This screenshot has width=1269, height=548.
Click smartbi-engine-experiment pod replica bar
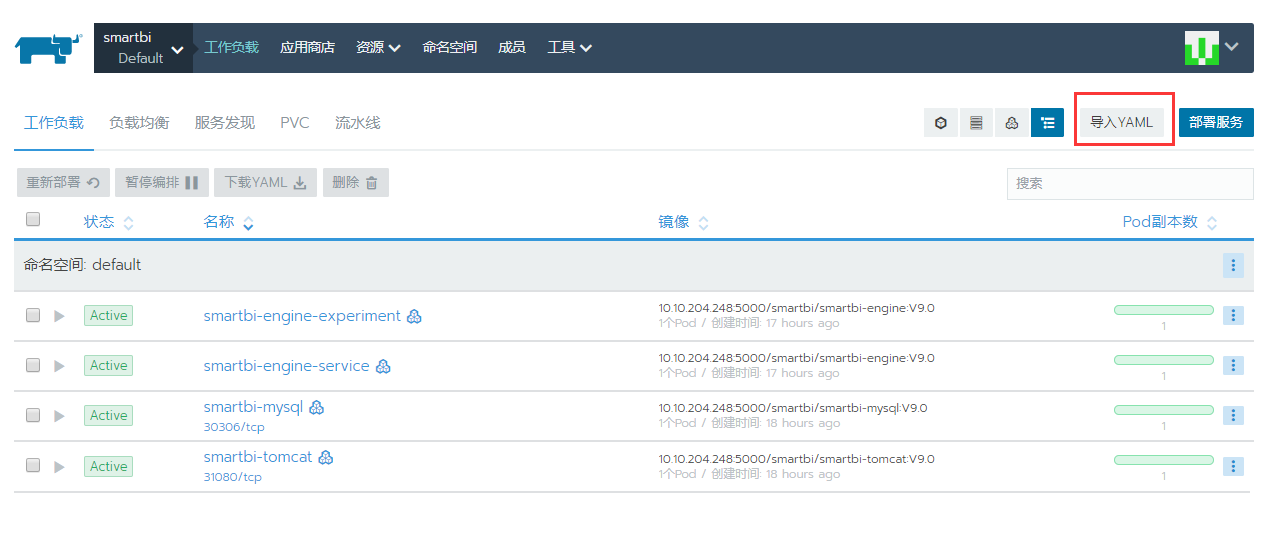coord(1164,310)
